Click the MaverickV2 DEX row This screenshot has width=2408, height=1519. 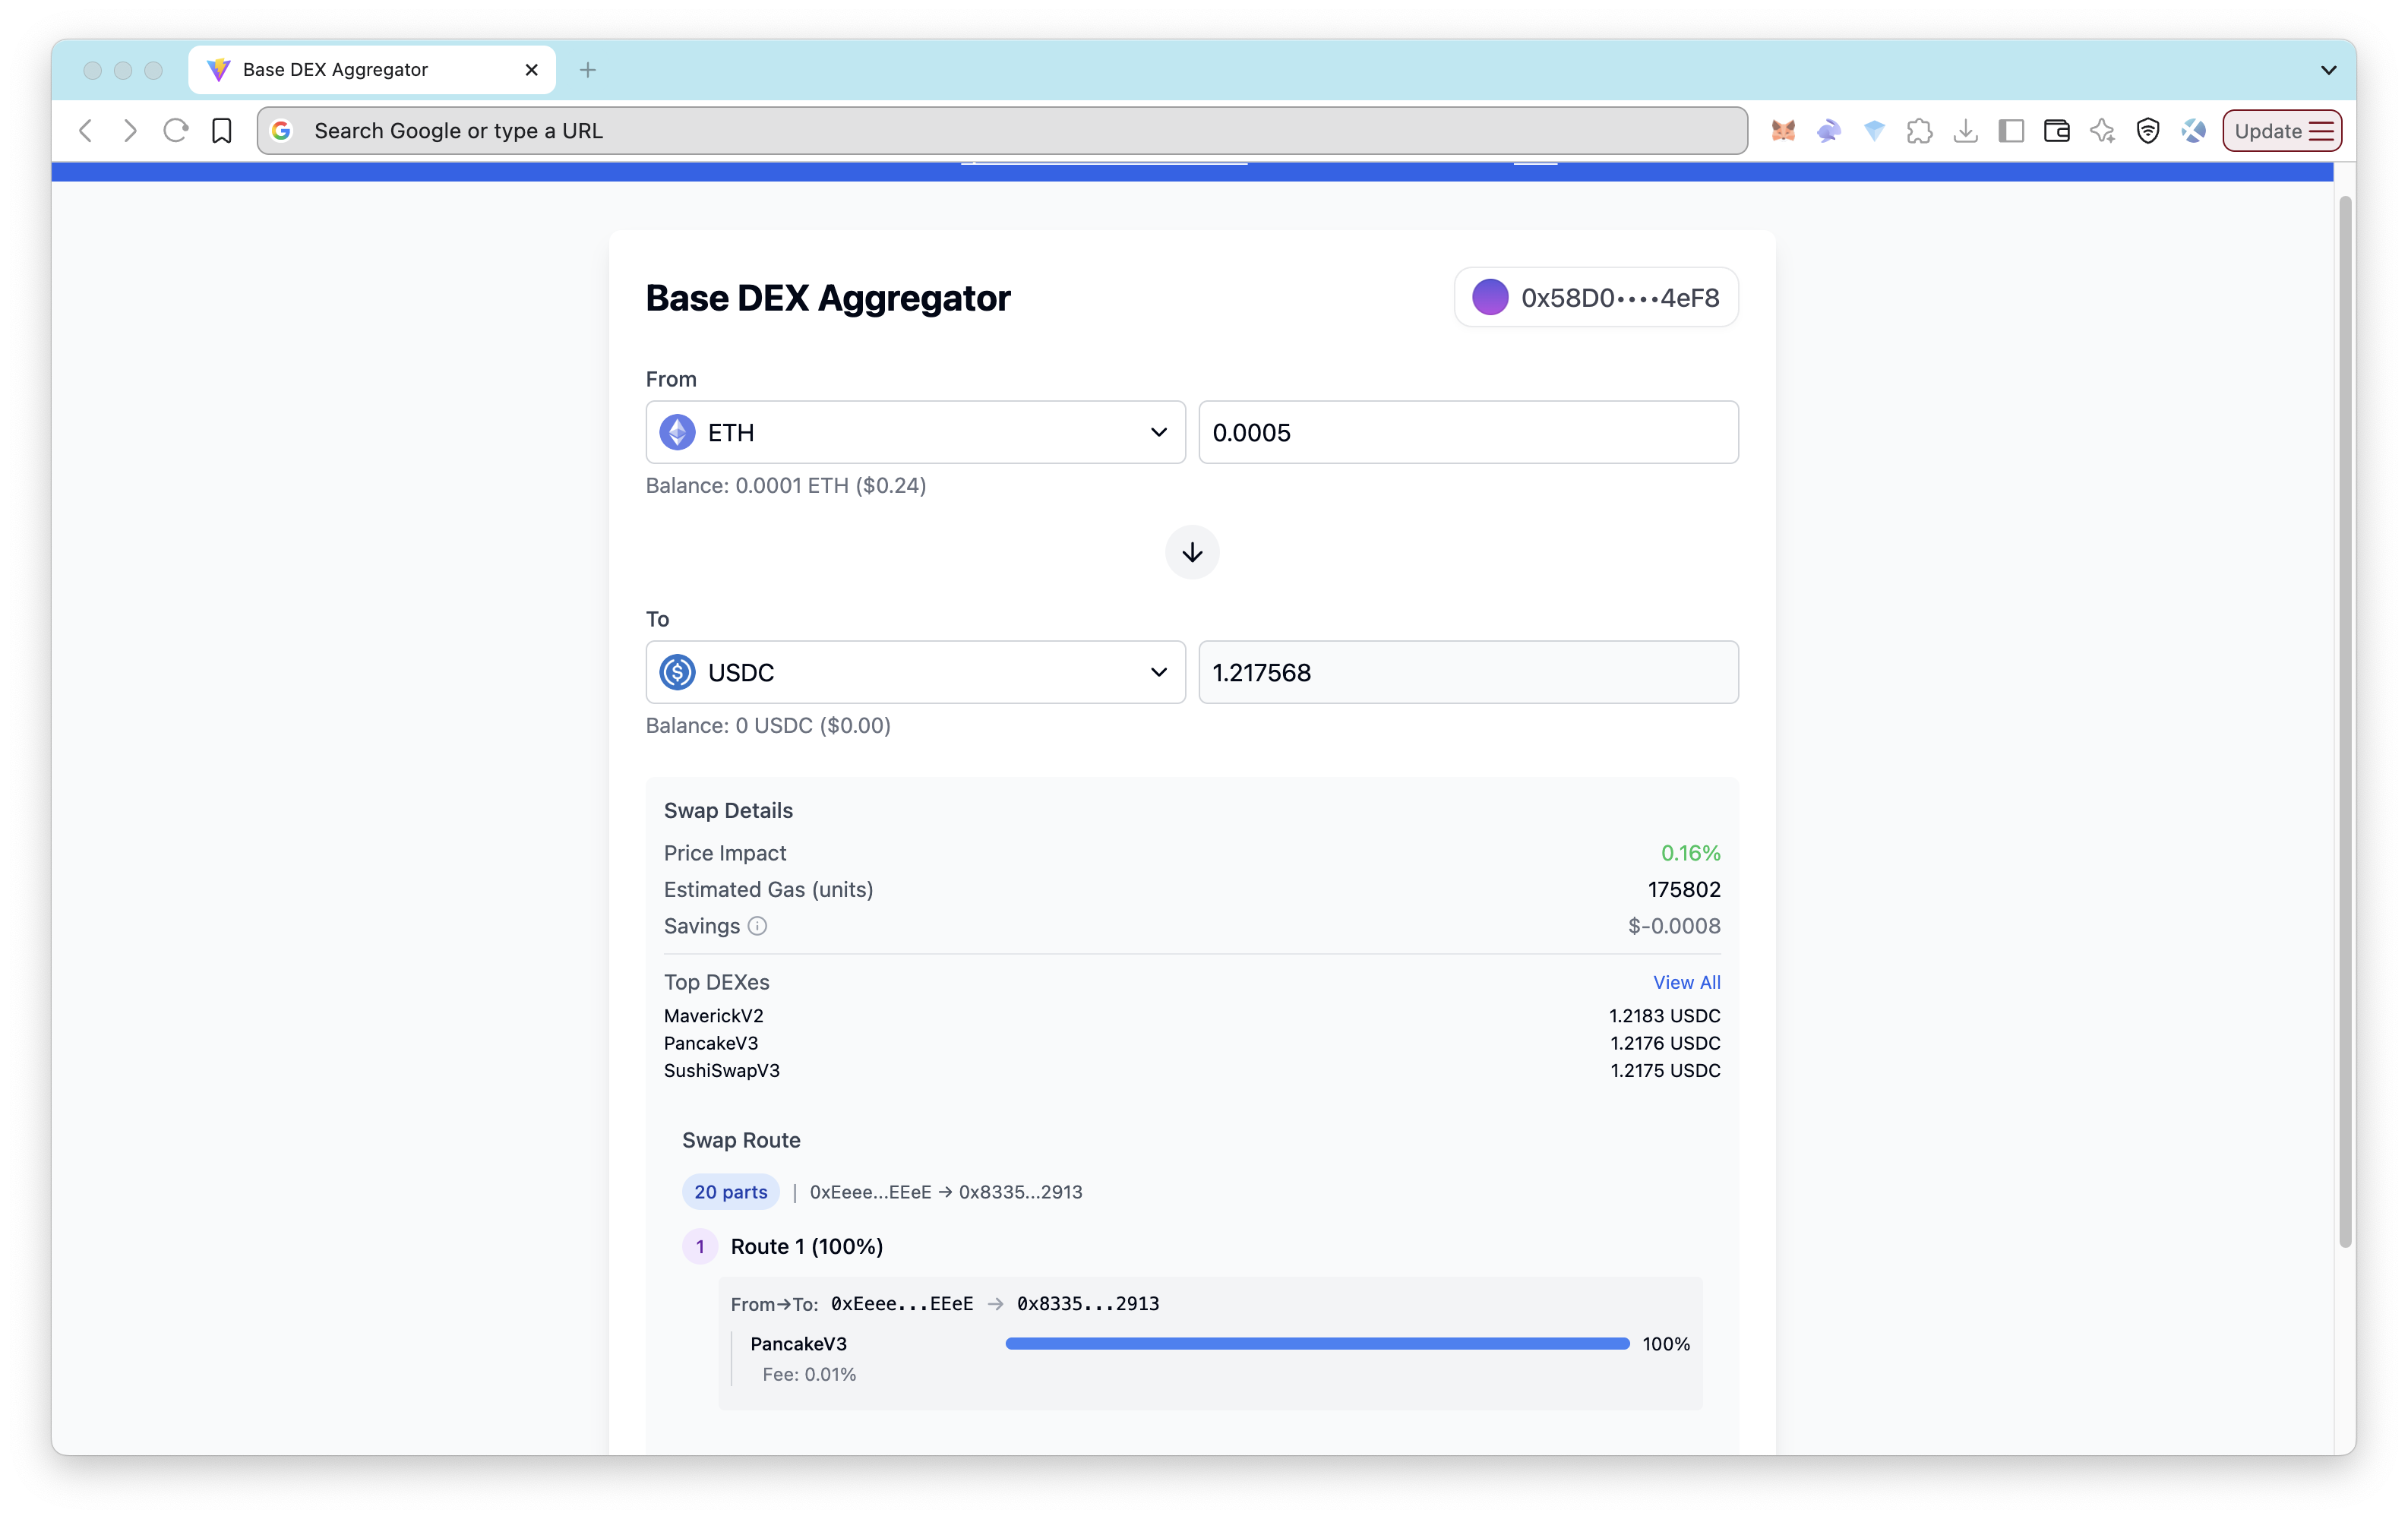click(x=1192, y=1016)
